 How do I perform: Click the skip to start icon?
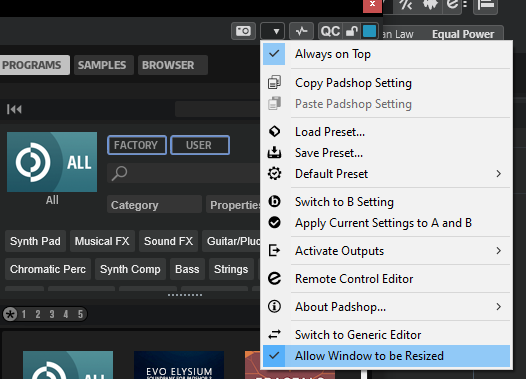(x=14, y=109)
